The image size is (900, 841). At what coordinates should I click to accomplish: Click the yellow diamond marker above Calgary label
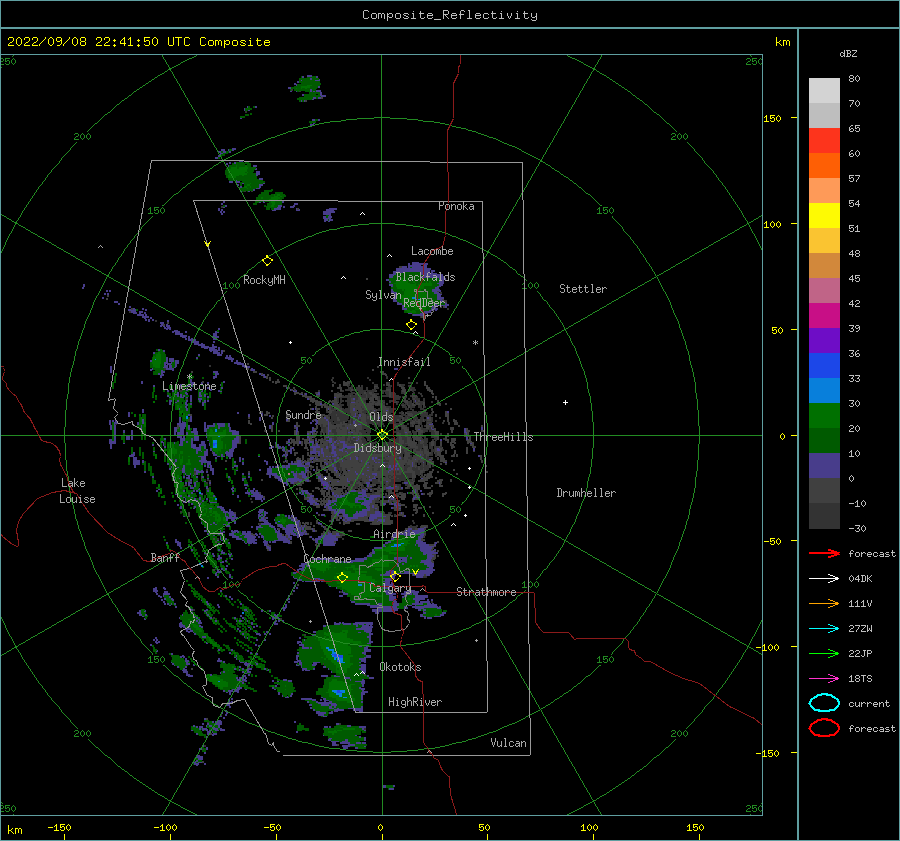(x=395, y=576)
